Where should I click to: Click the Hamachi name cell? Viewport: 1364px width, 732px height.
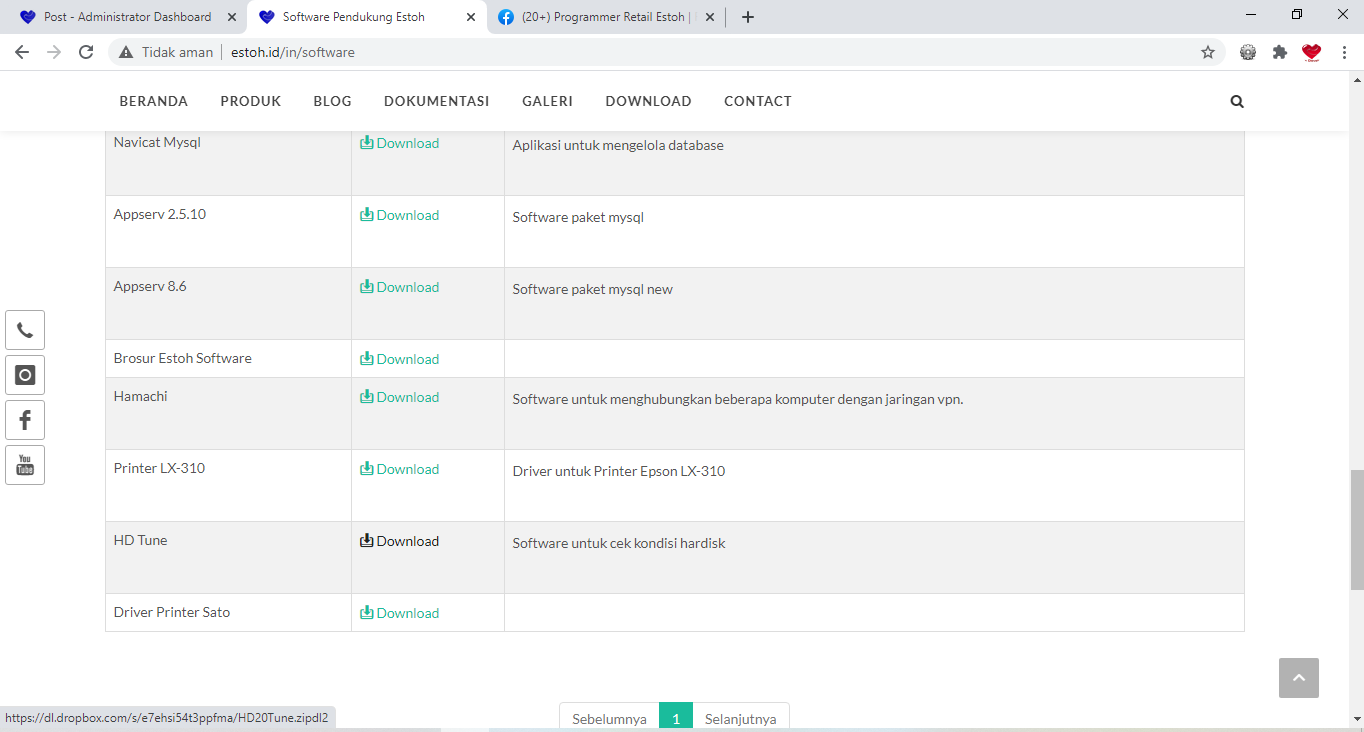point(228,413)
